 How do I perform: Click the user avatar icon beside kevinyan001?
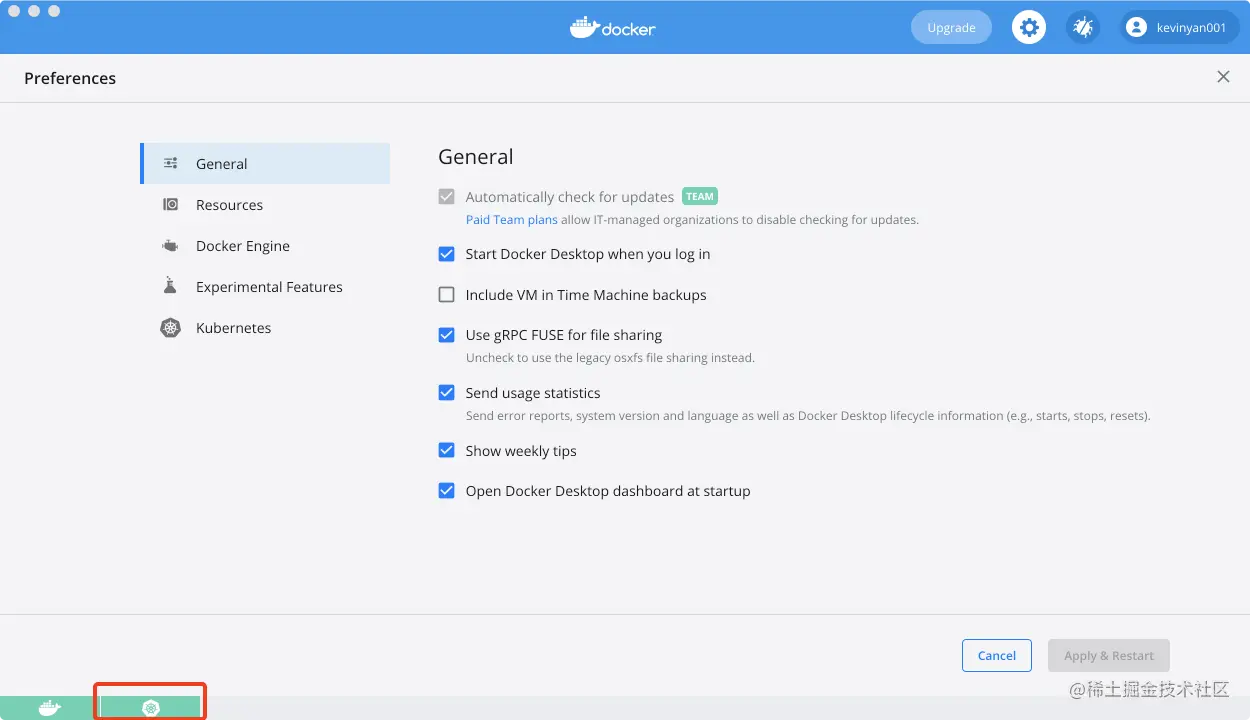(1136, 27)
